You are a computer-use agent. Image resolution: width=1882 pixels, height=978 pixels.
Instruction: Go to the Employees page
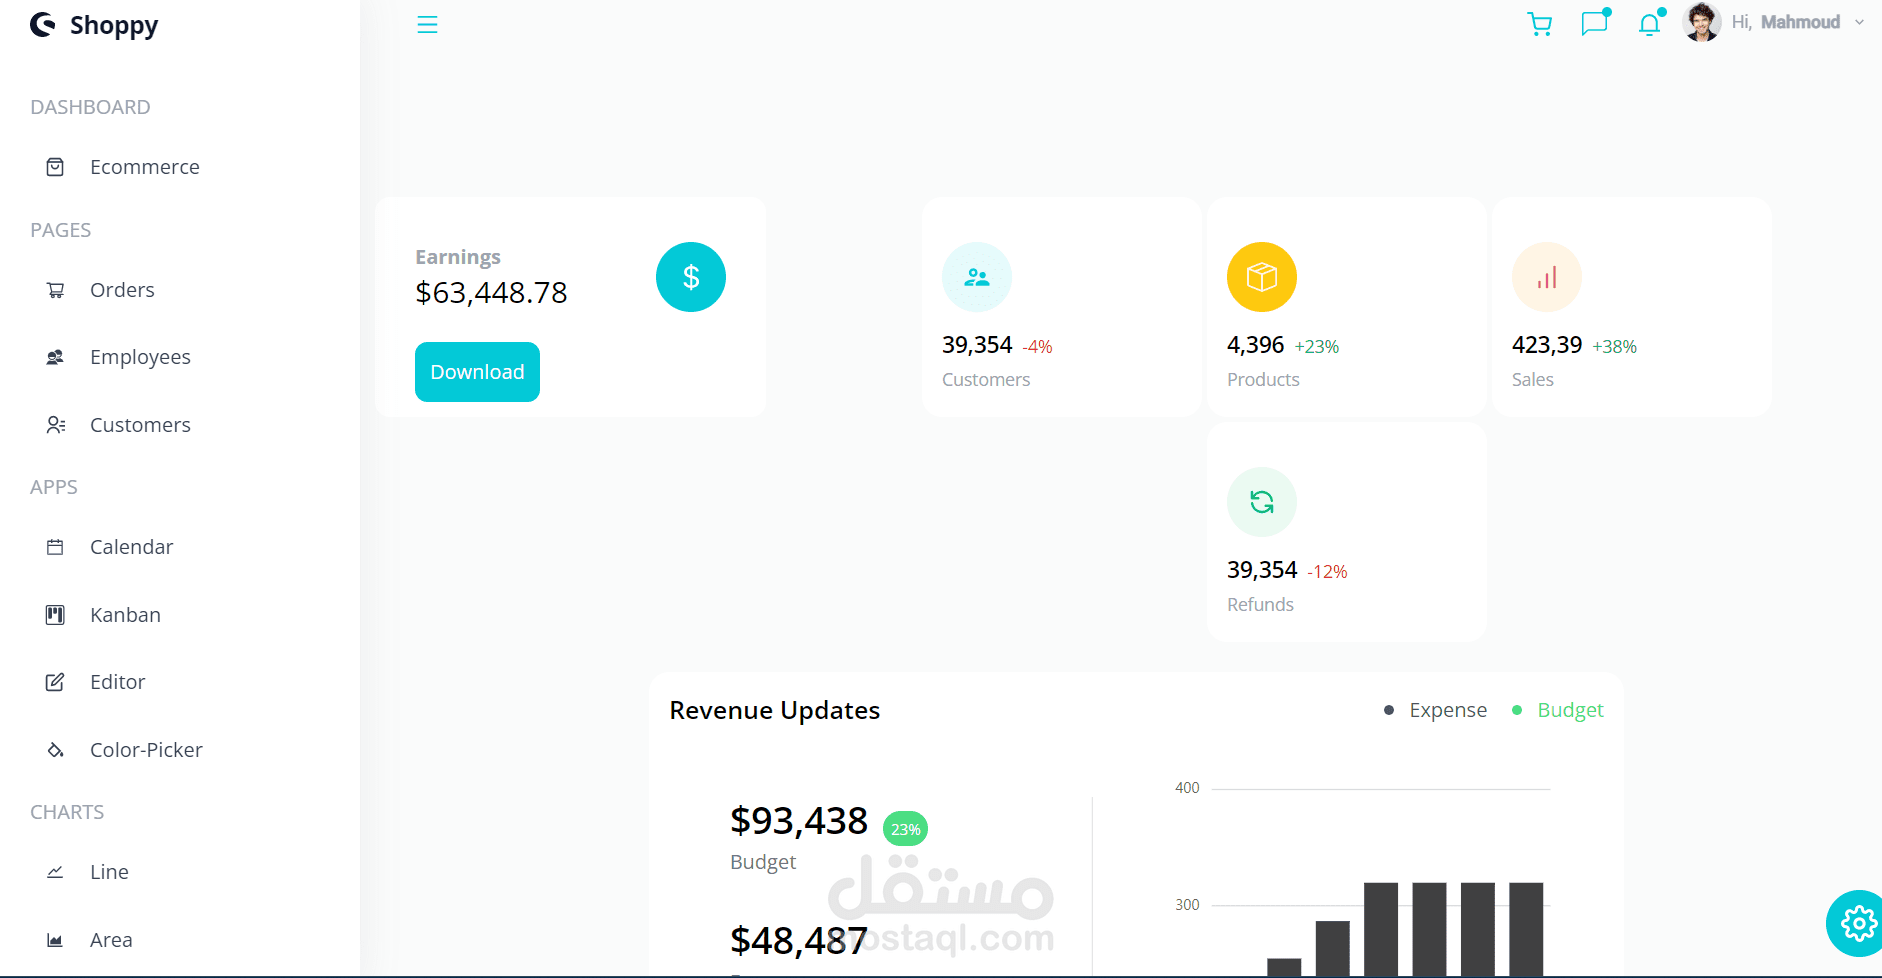coord(140,357)
